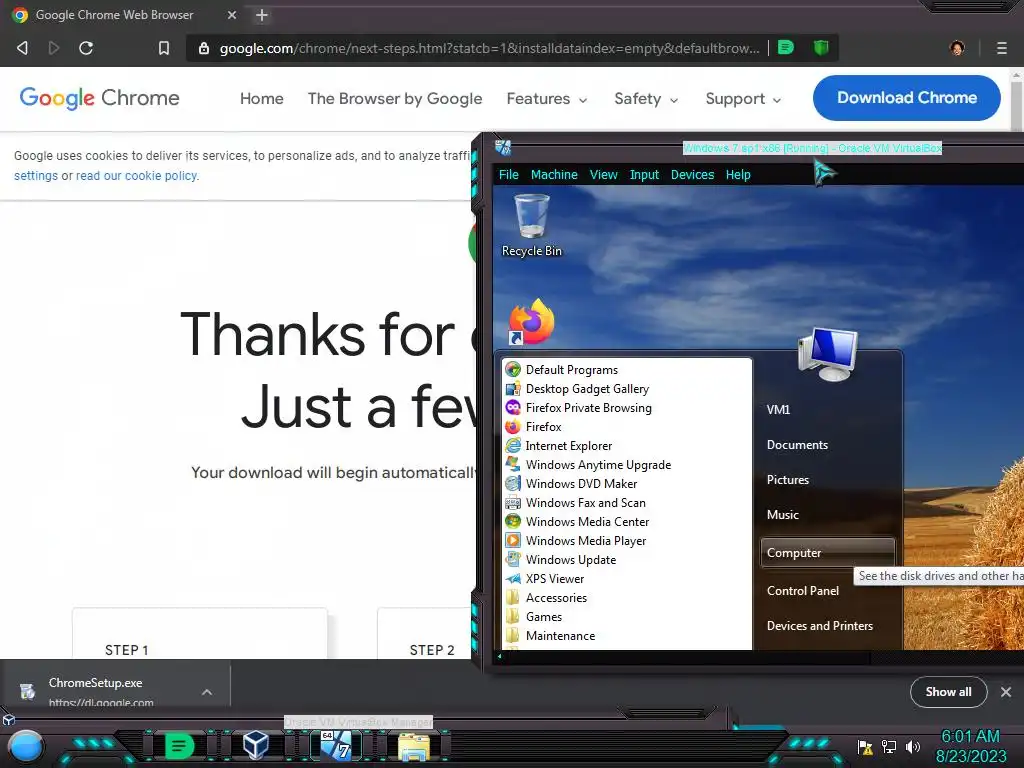Screen dimensions: 1024x768
Task: Click the Download Chrome button
Action: point(906,98)
